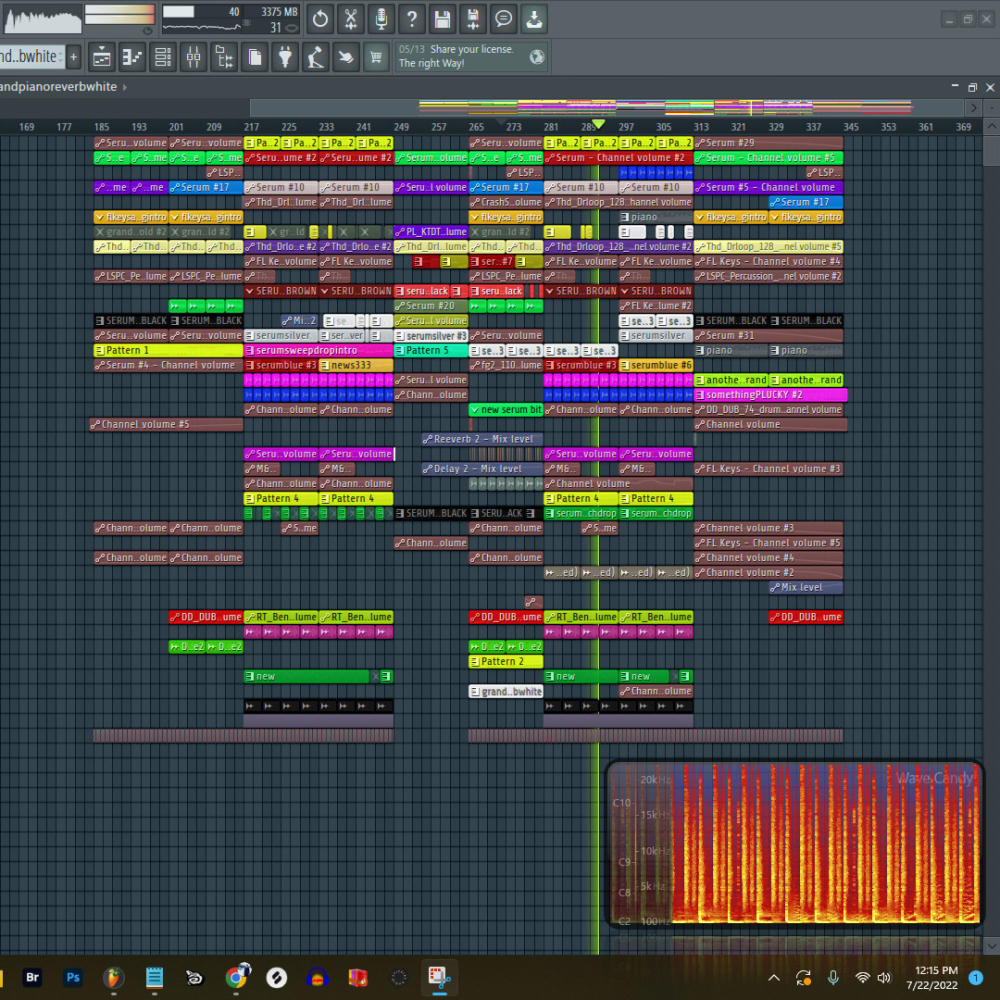Click playlist vertical scrollbar up arrow
The image size is (1000, 1000).
(990, 127)
